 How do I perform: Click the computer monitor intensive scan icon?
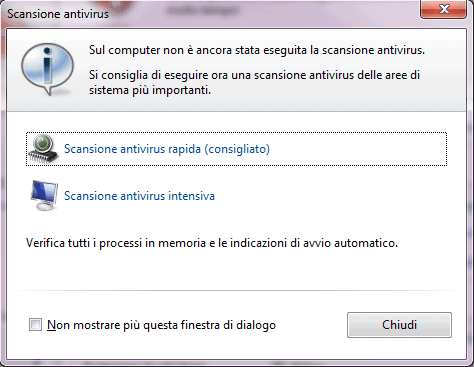44,196
